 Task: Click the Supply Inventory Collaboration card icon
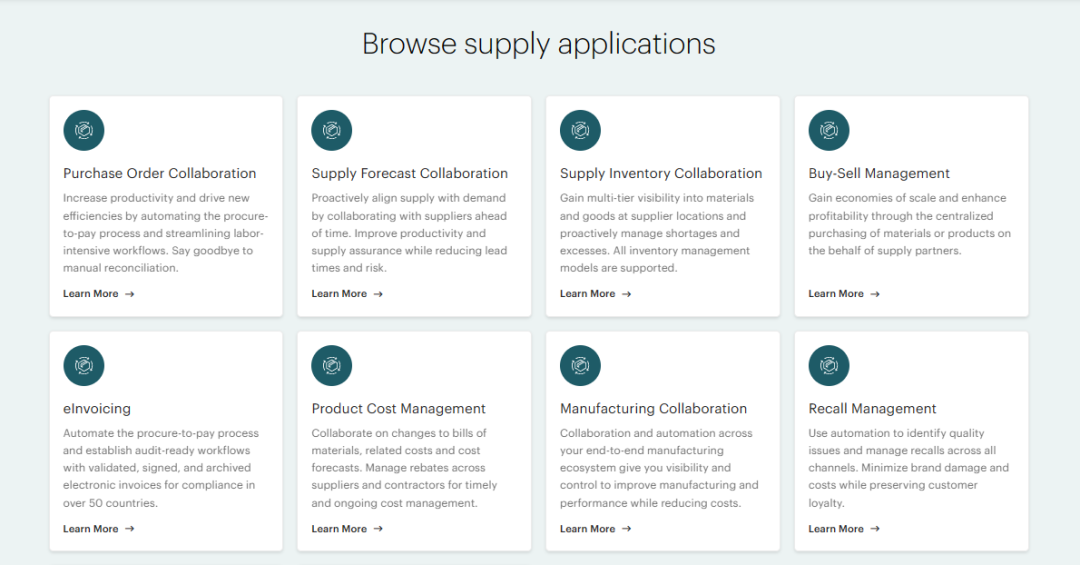580,130
